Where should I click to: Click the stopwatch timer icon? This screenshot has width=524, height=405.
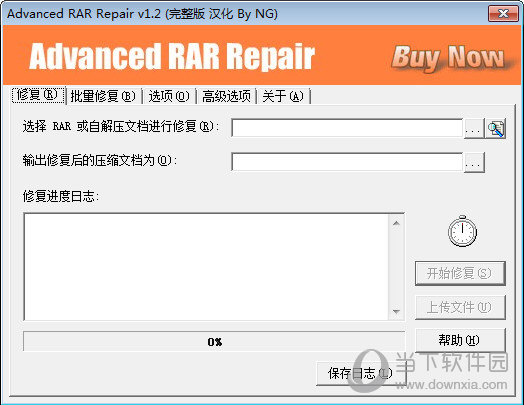tap(462, 231)
